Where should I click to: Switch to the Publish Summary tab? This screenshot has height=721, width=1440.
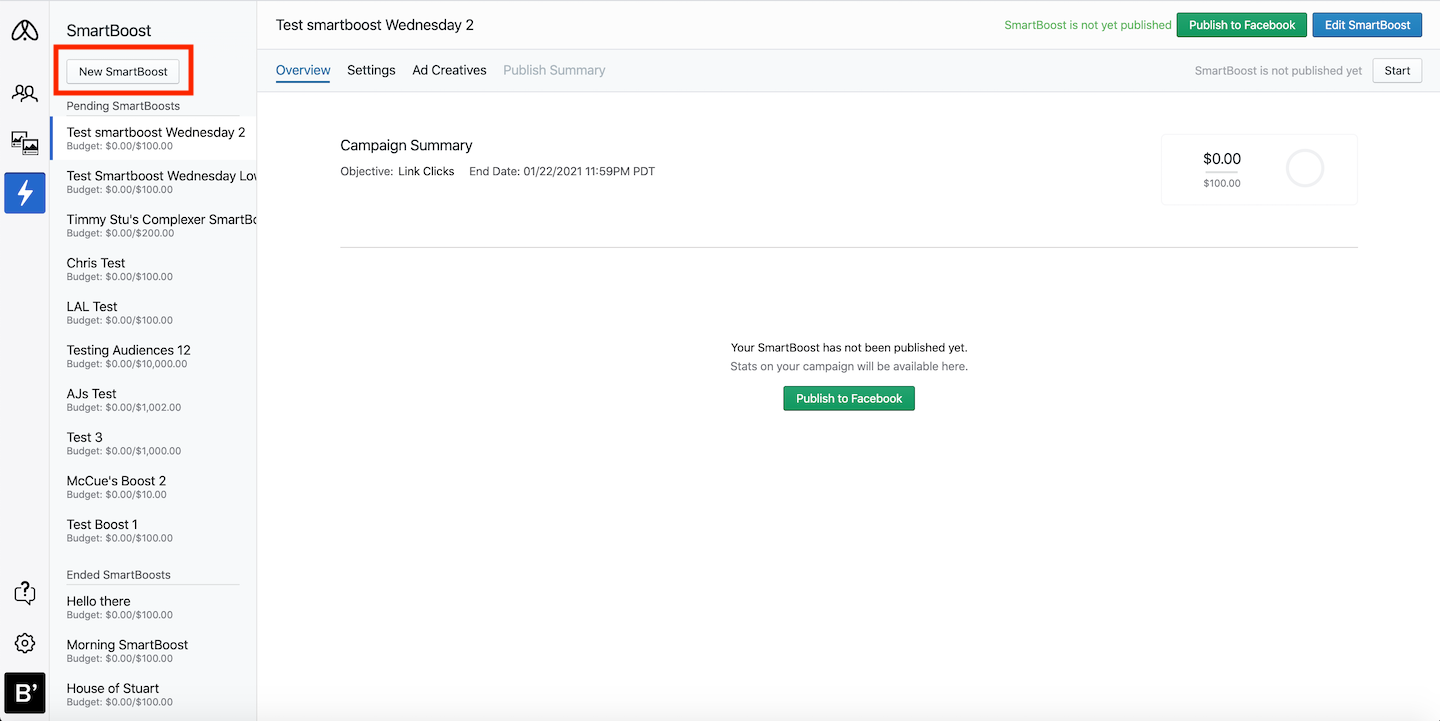554,70
